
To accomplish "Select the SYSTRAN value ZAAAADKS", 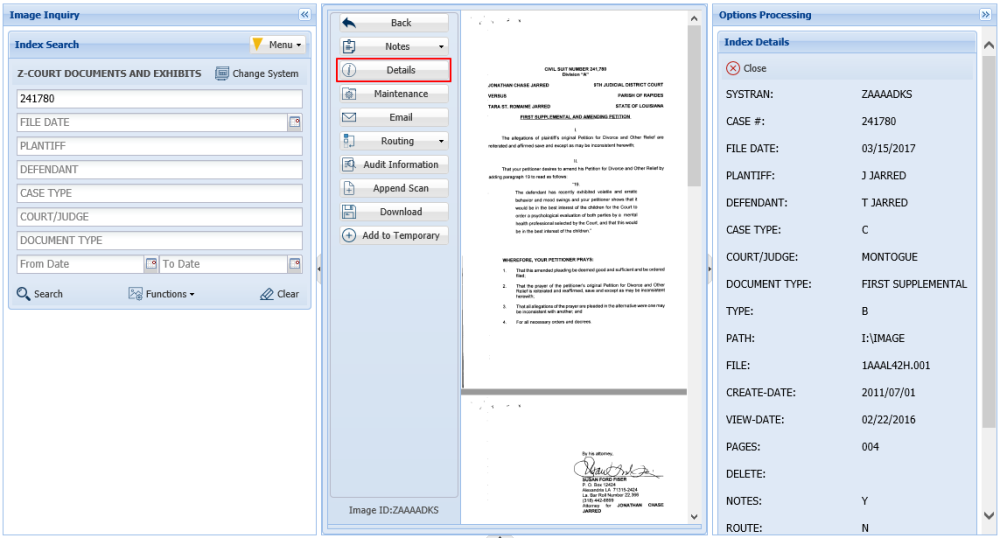I will click(x=886, y=94).
